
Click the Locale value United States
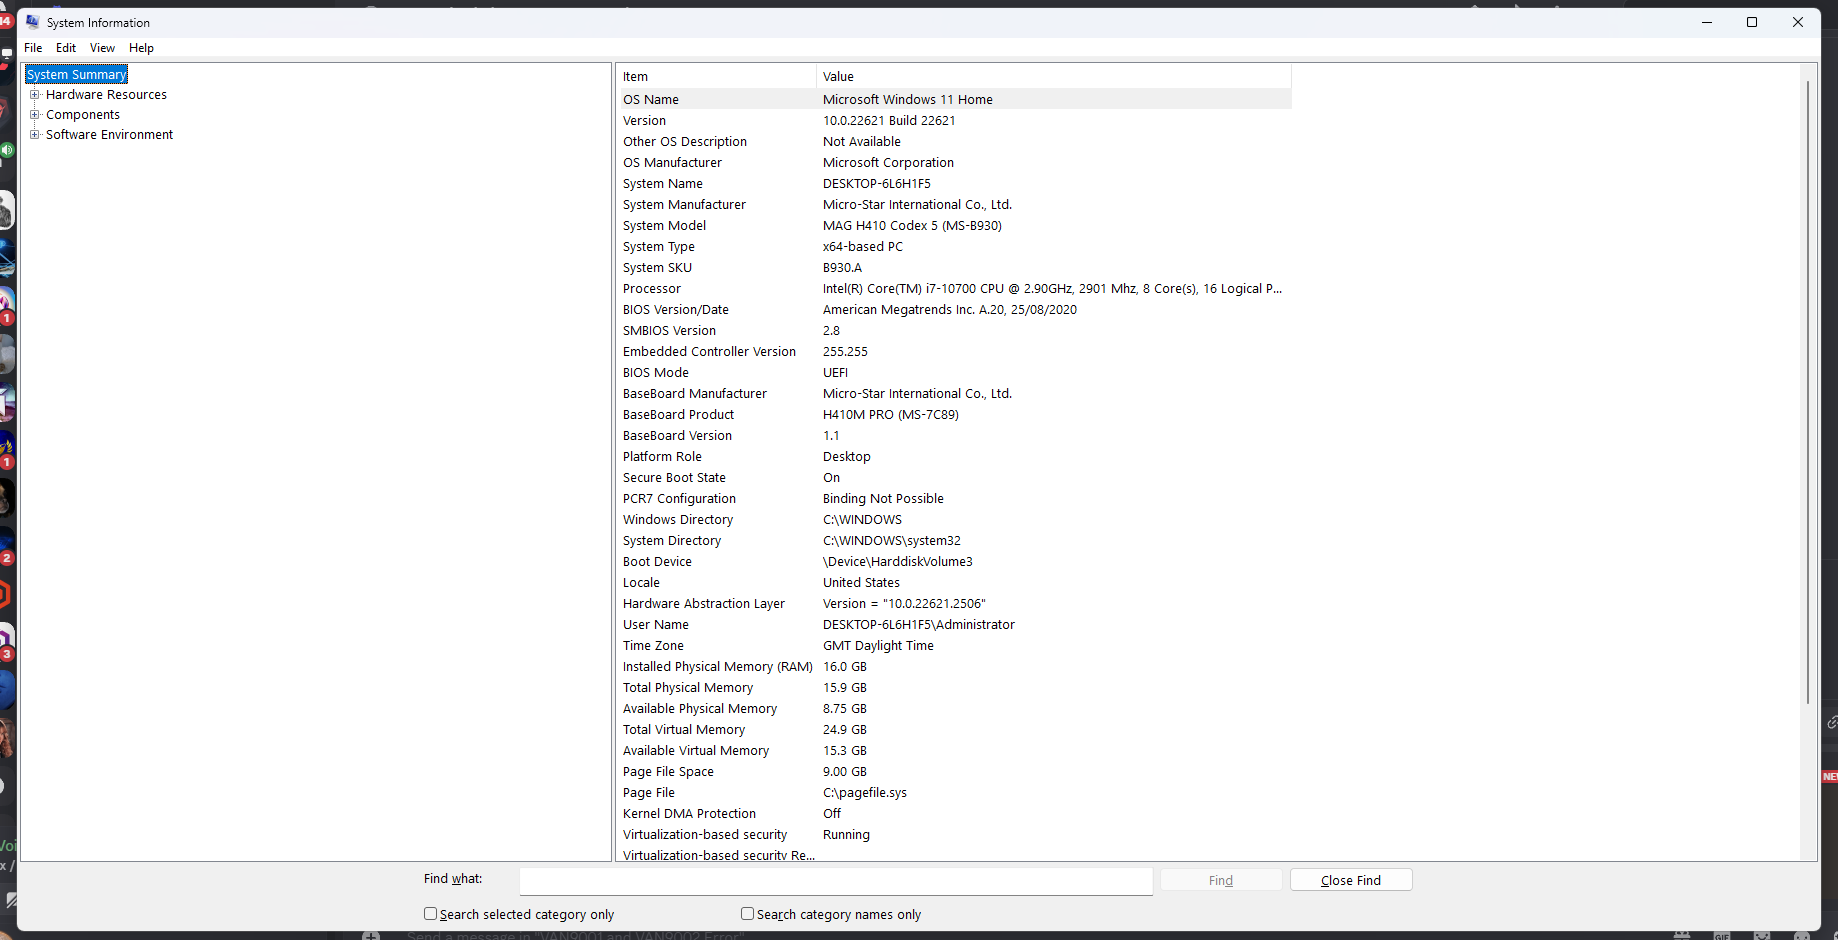(861, 583)
